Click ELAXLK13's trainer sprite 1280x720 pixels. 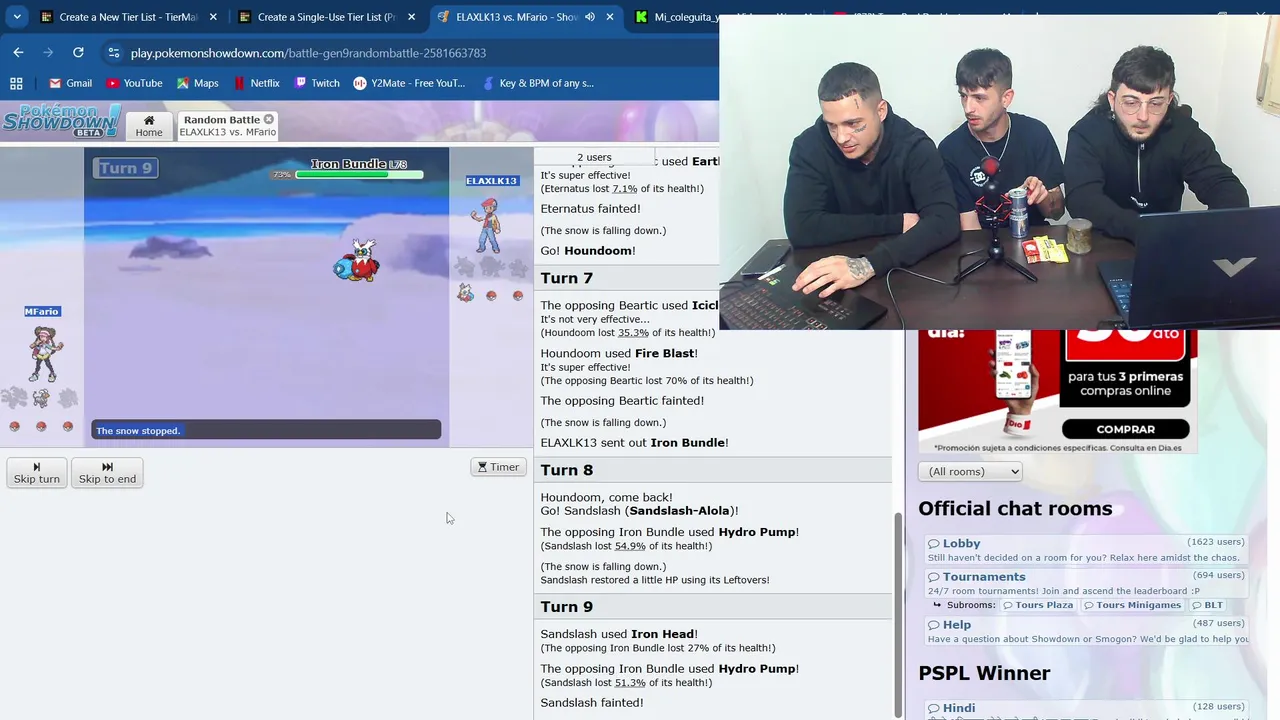tap(487, 225)
